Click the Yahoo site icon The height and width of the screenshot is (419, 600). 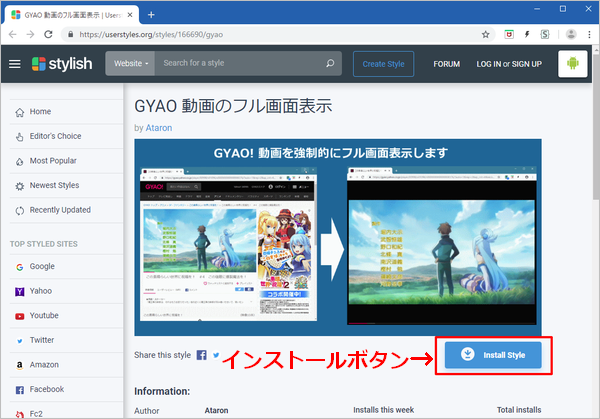20,292
